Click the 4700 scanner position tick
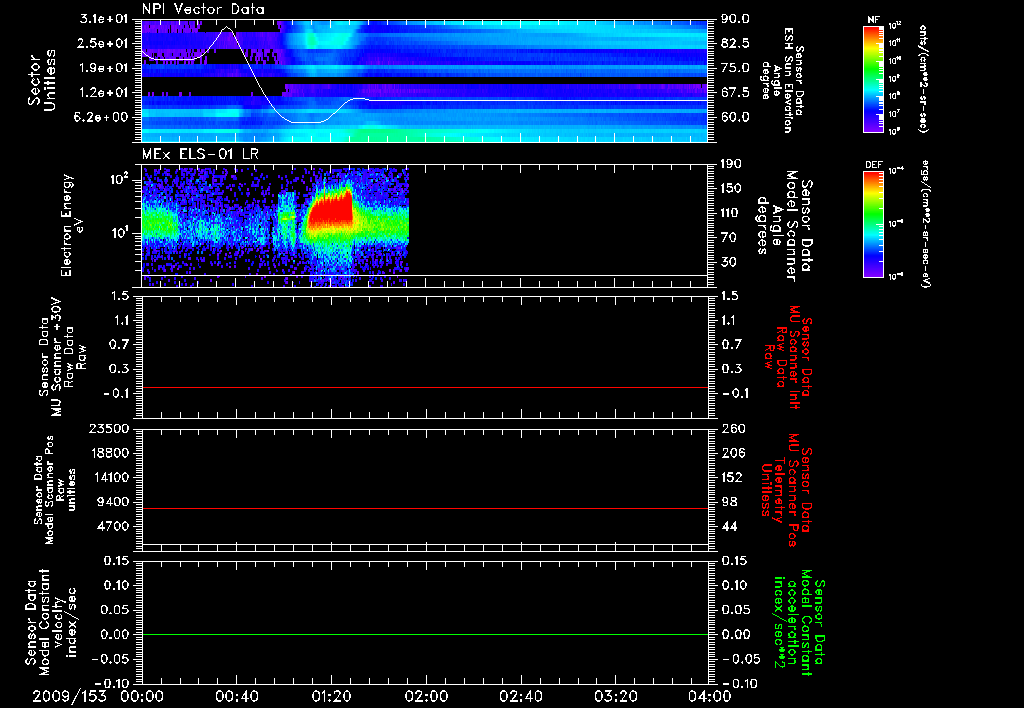 [x=116, y=526]
